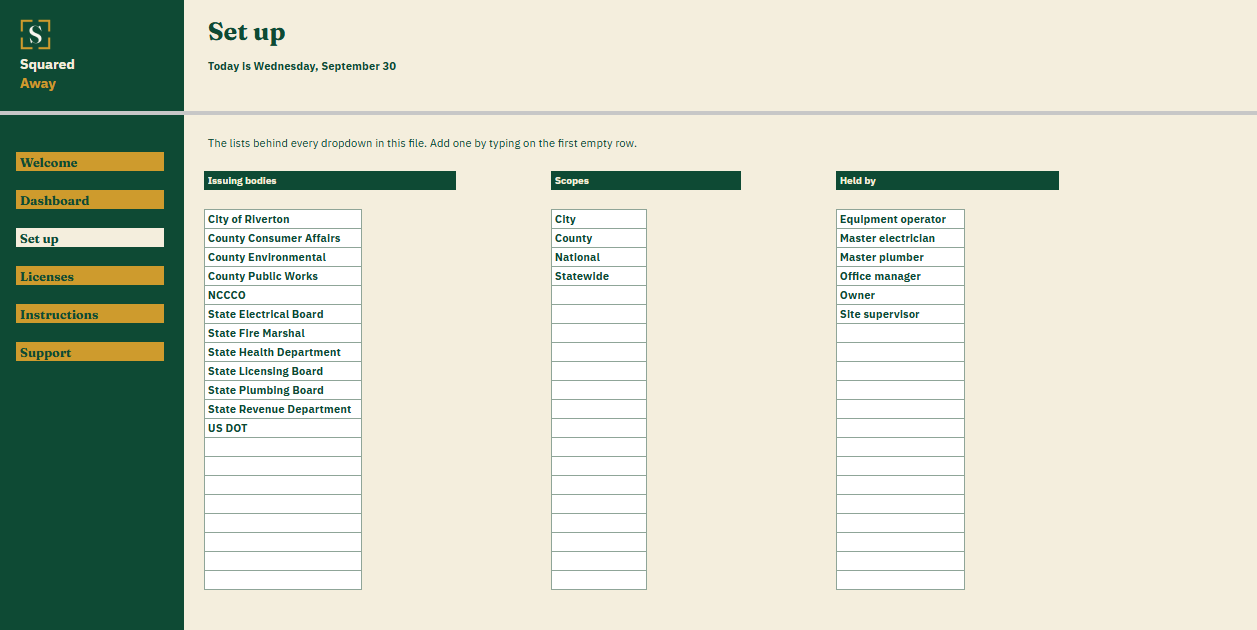Select the Master plumber cell

pyautogui.click(x=900, y=257)
